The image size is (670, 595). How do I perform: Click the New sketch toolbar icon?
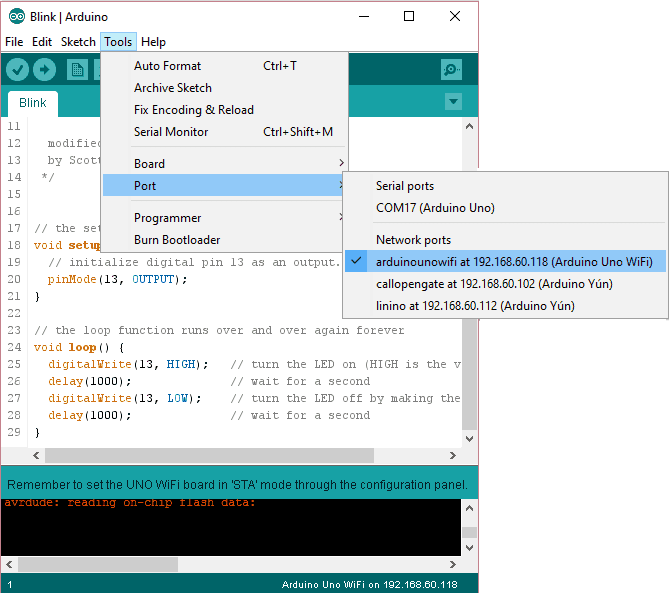[77, 69]
